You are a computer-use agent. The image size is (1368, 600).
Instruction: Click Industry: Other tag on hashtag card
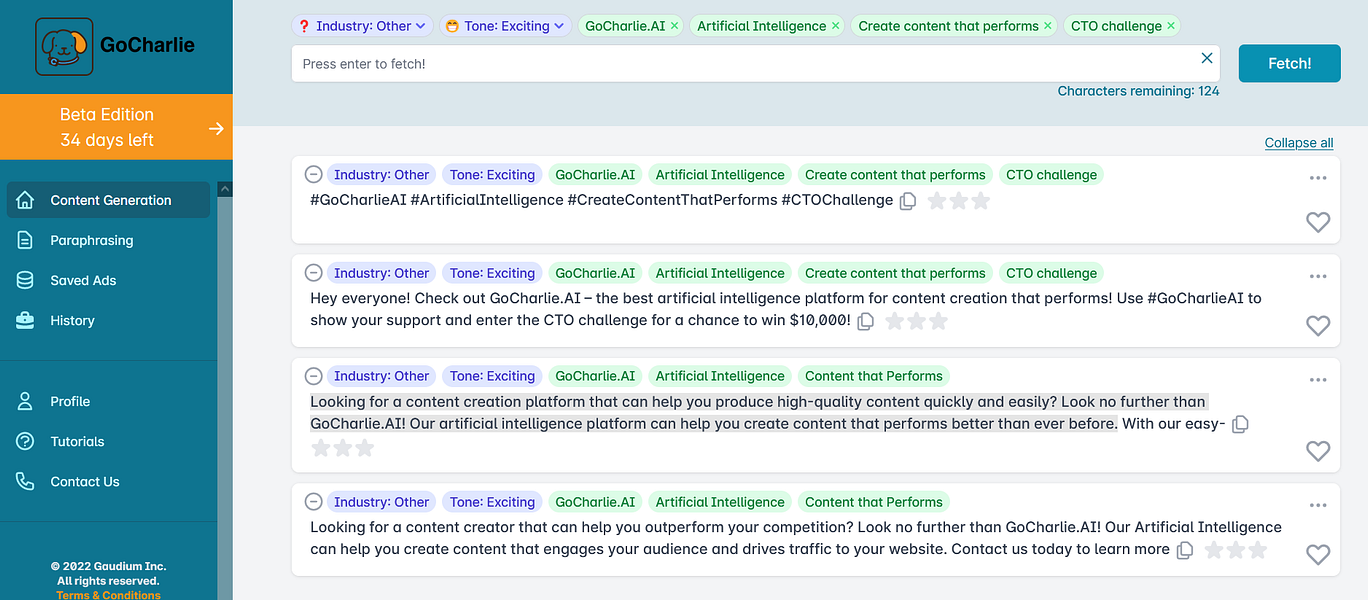[x=381, y=174]
